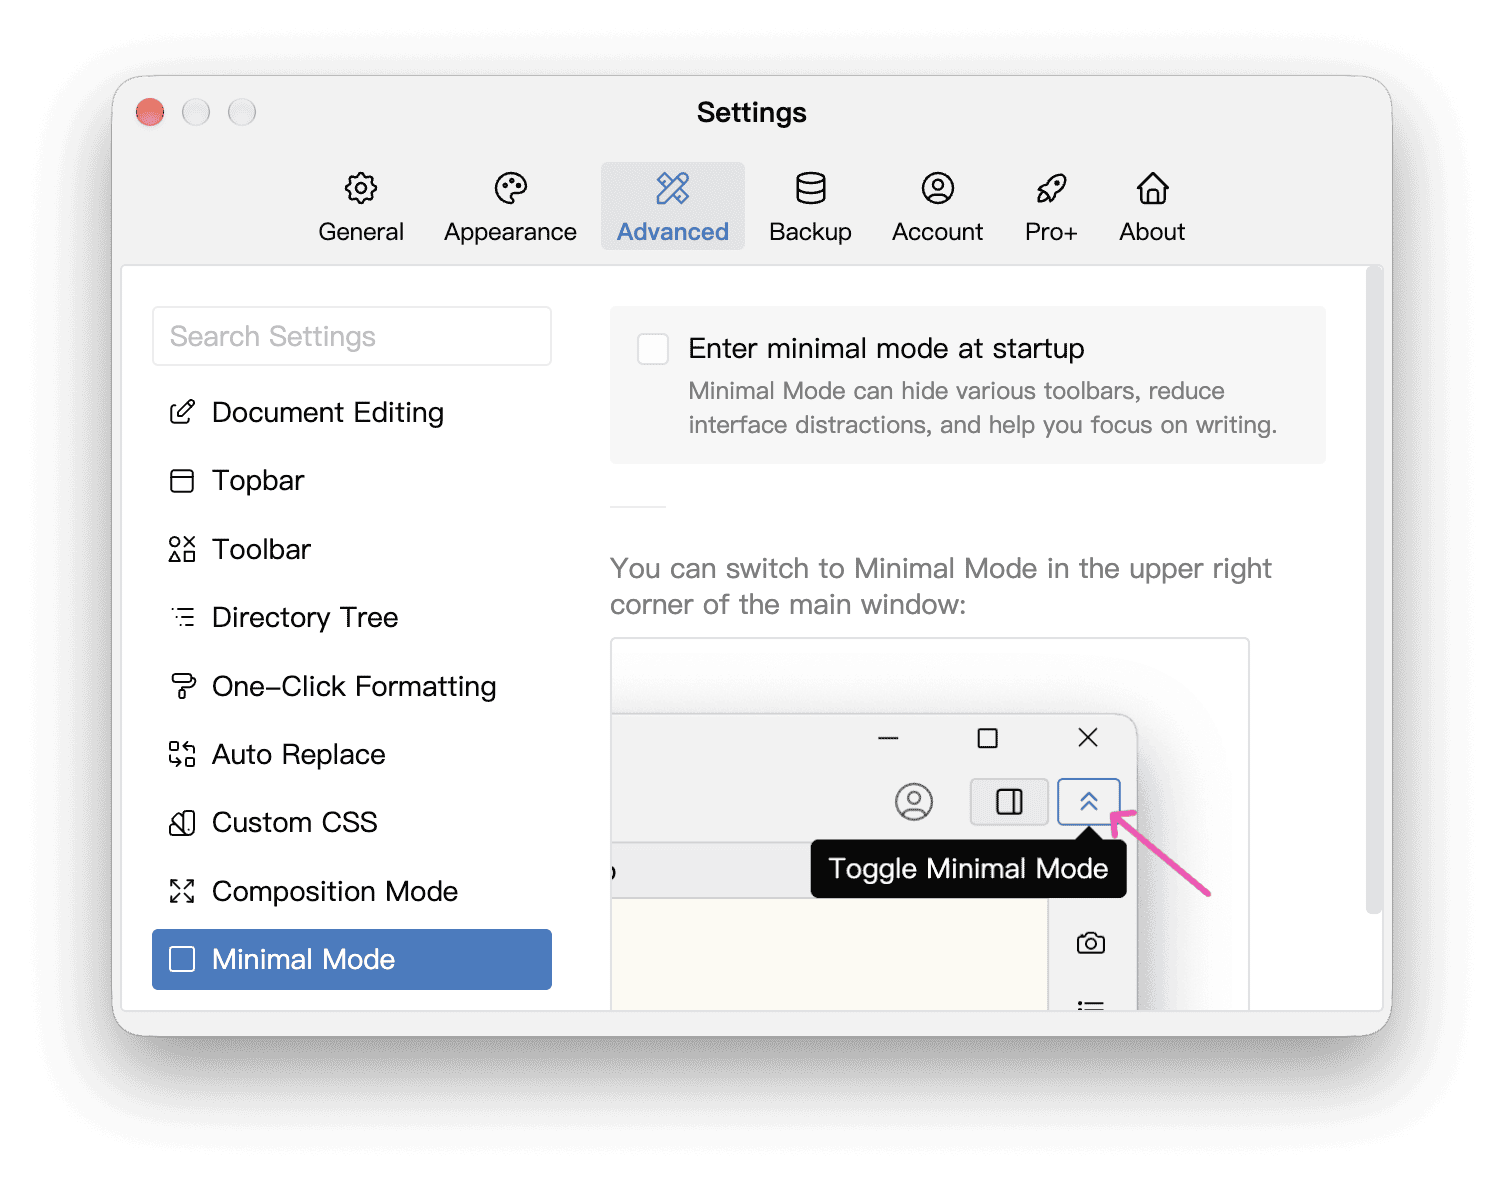Open the Backup tab
1504x1184 pixels.
tap(810, 207)
